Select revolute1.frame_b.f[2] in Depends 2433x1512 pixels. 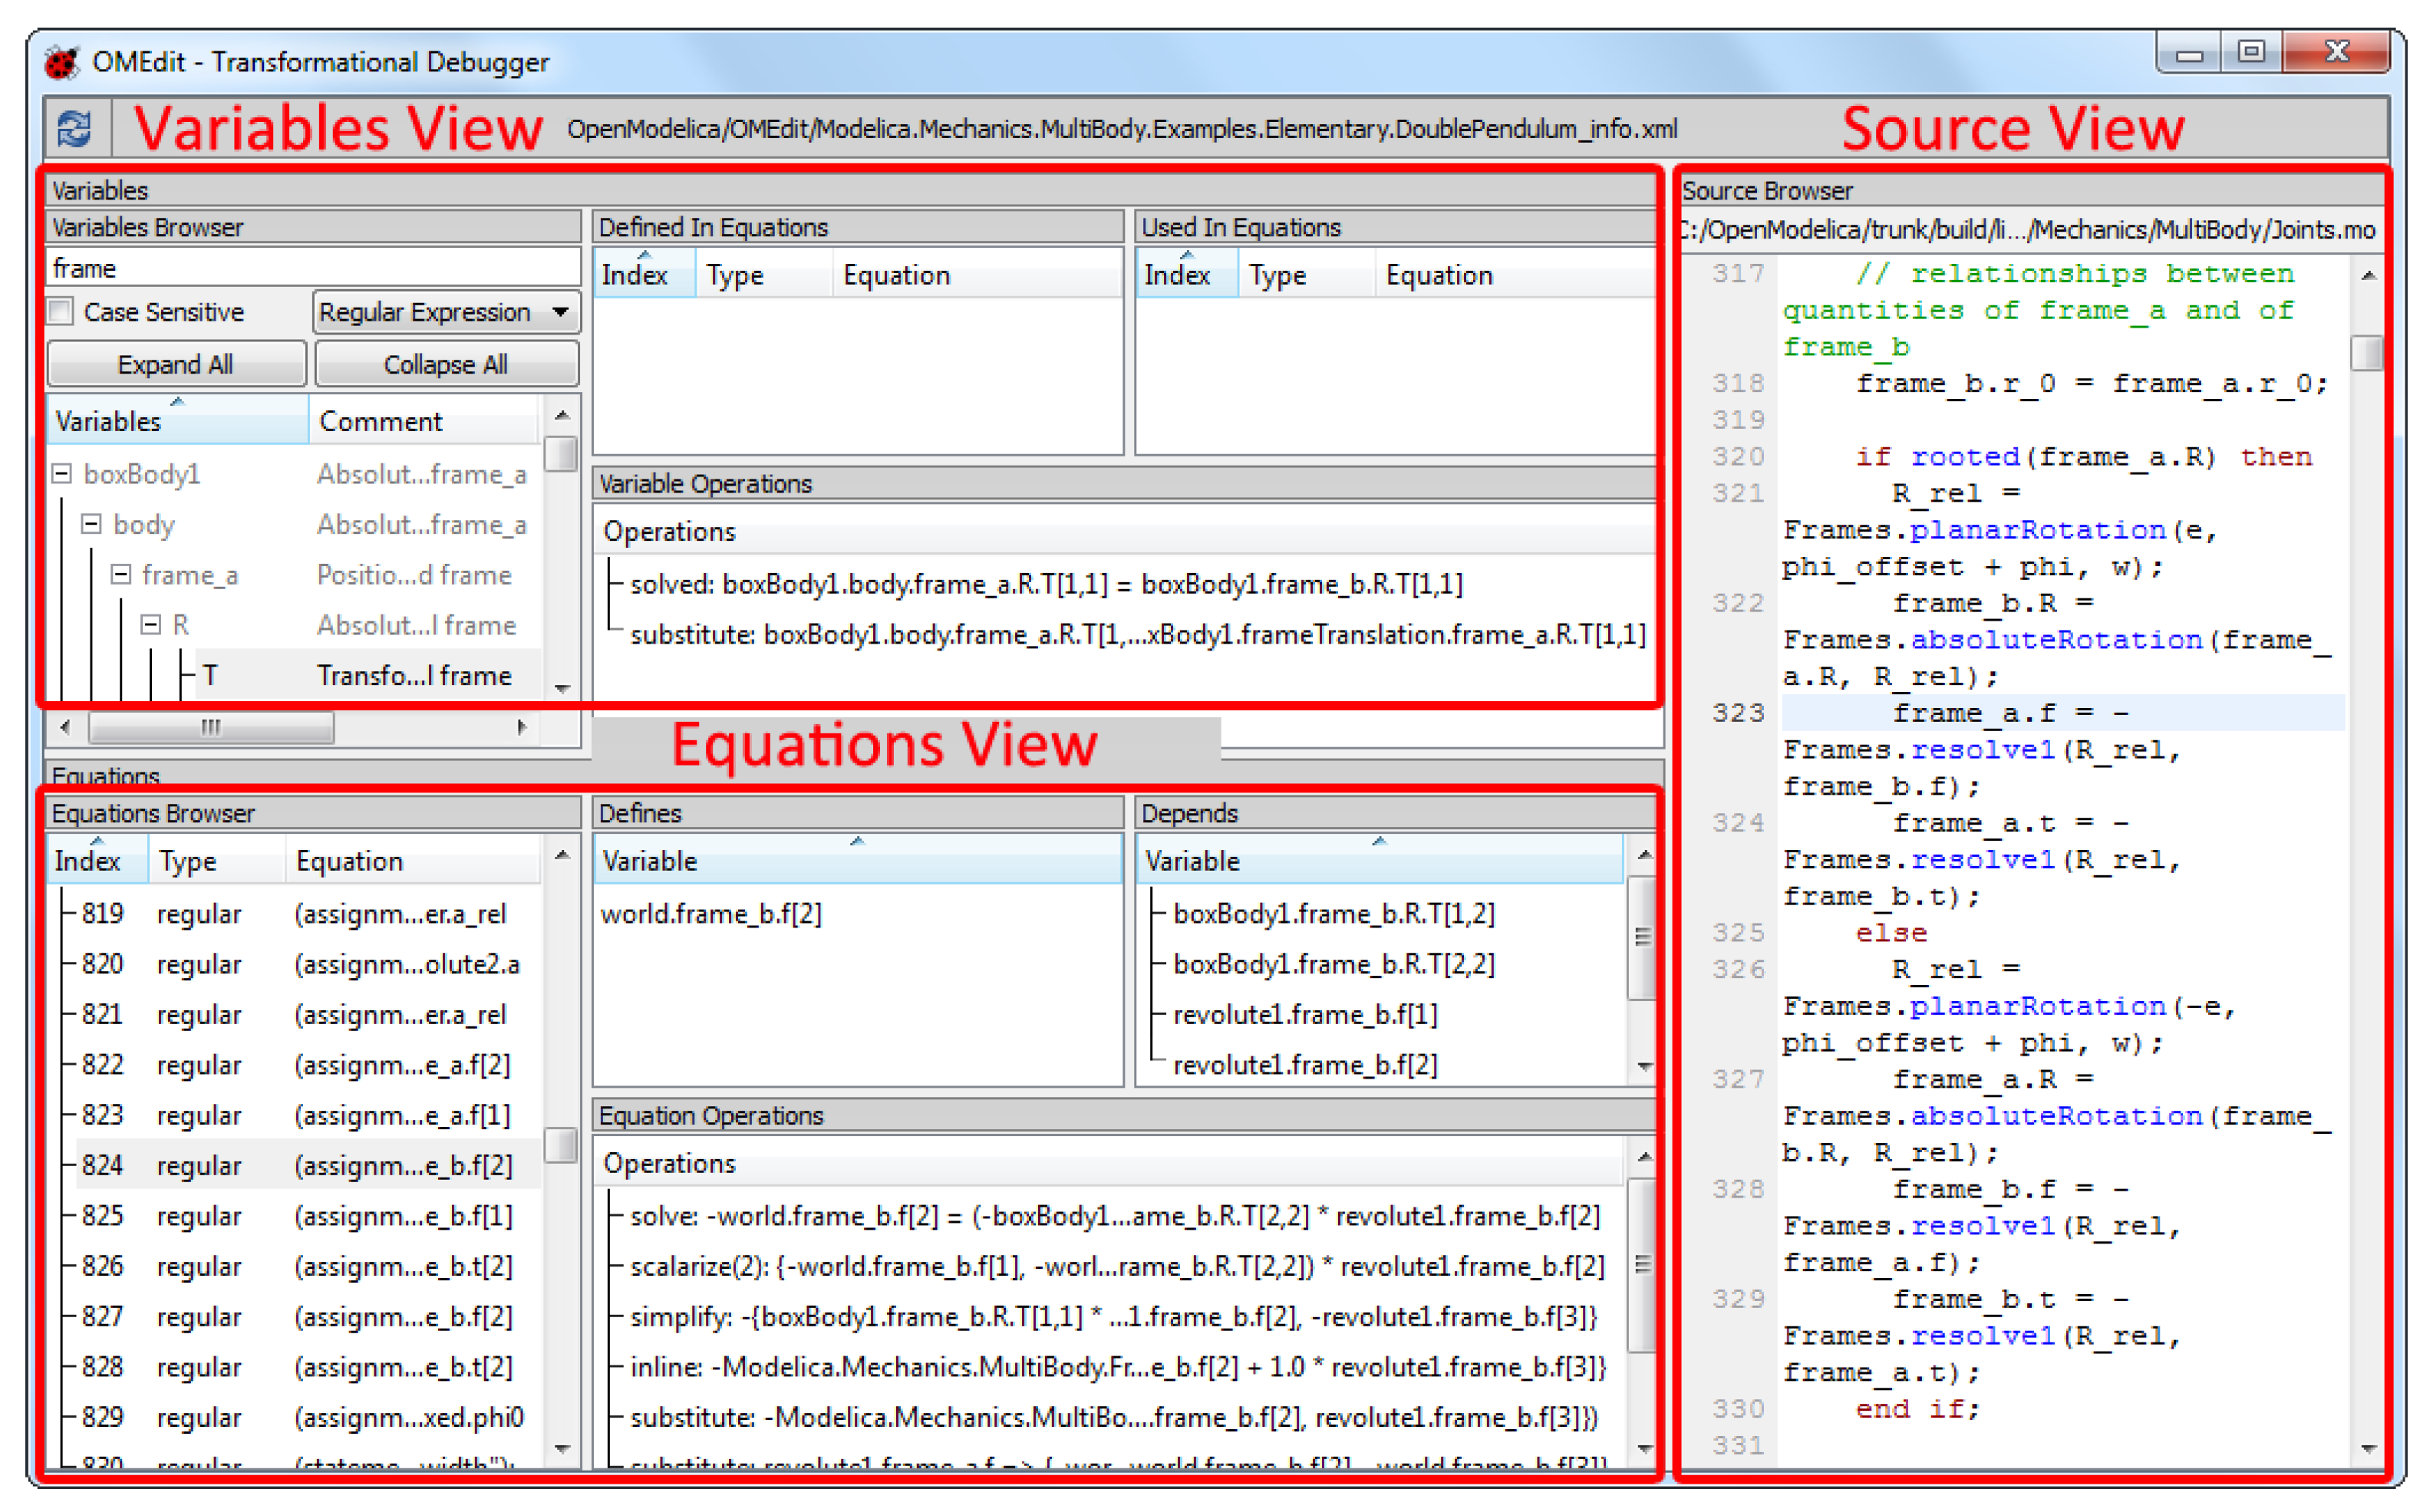pyautogui.click(x=1305, y=1065)
